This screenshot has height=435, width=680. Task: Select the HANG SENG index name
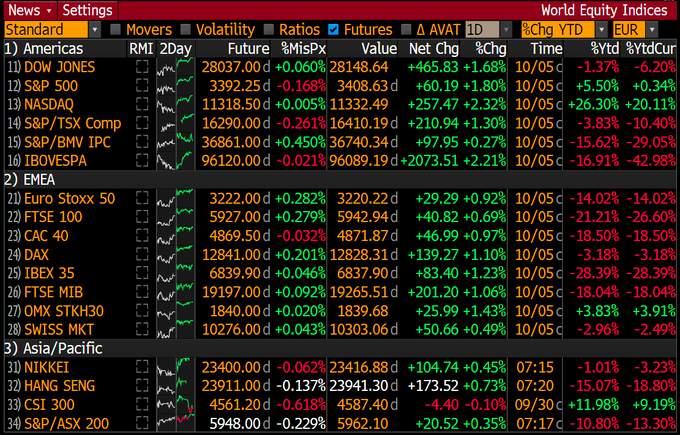click(59, 386)
